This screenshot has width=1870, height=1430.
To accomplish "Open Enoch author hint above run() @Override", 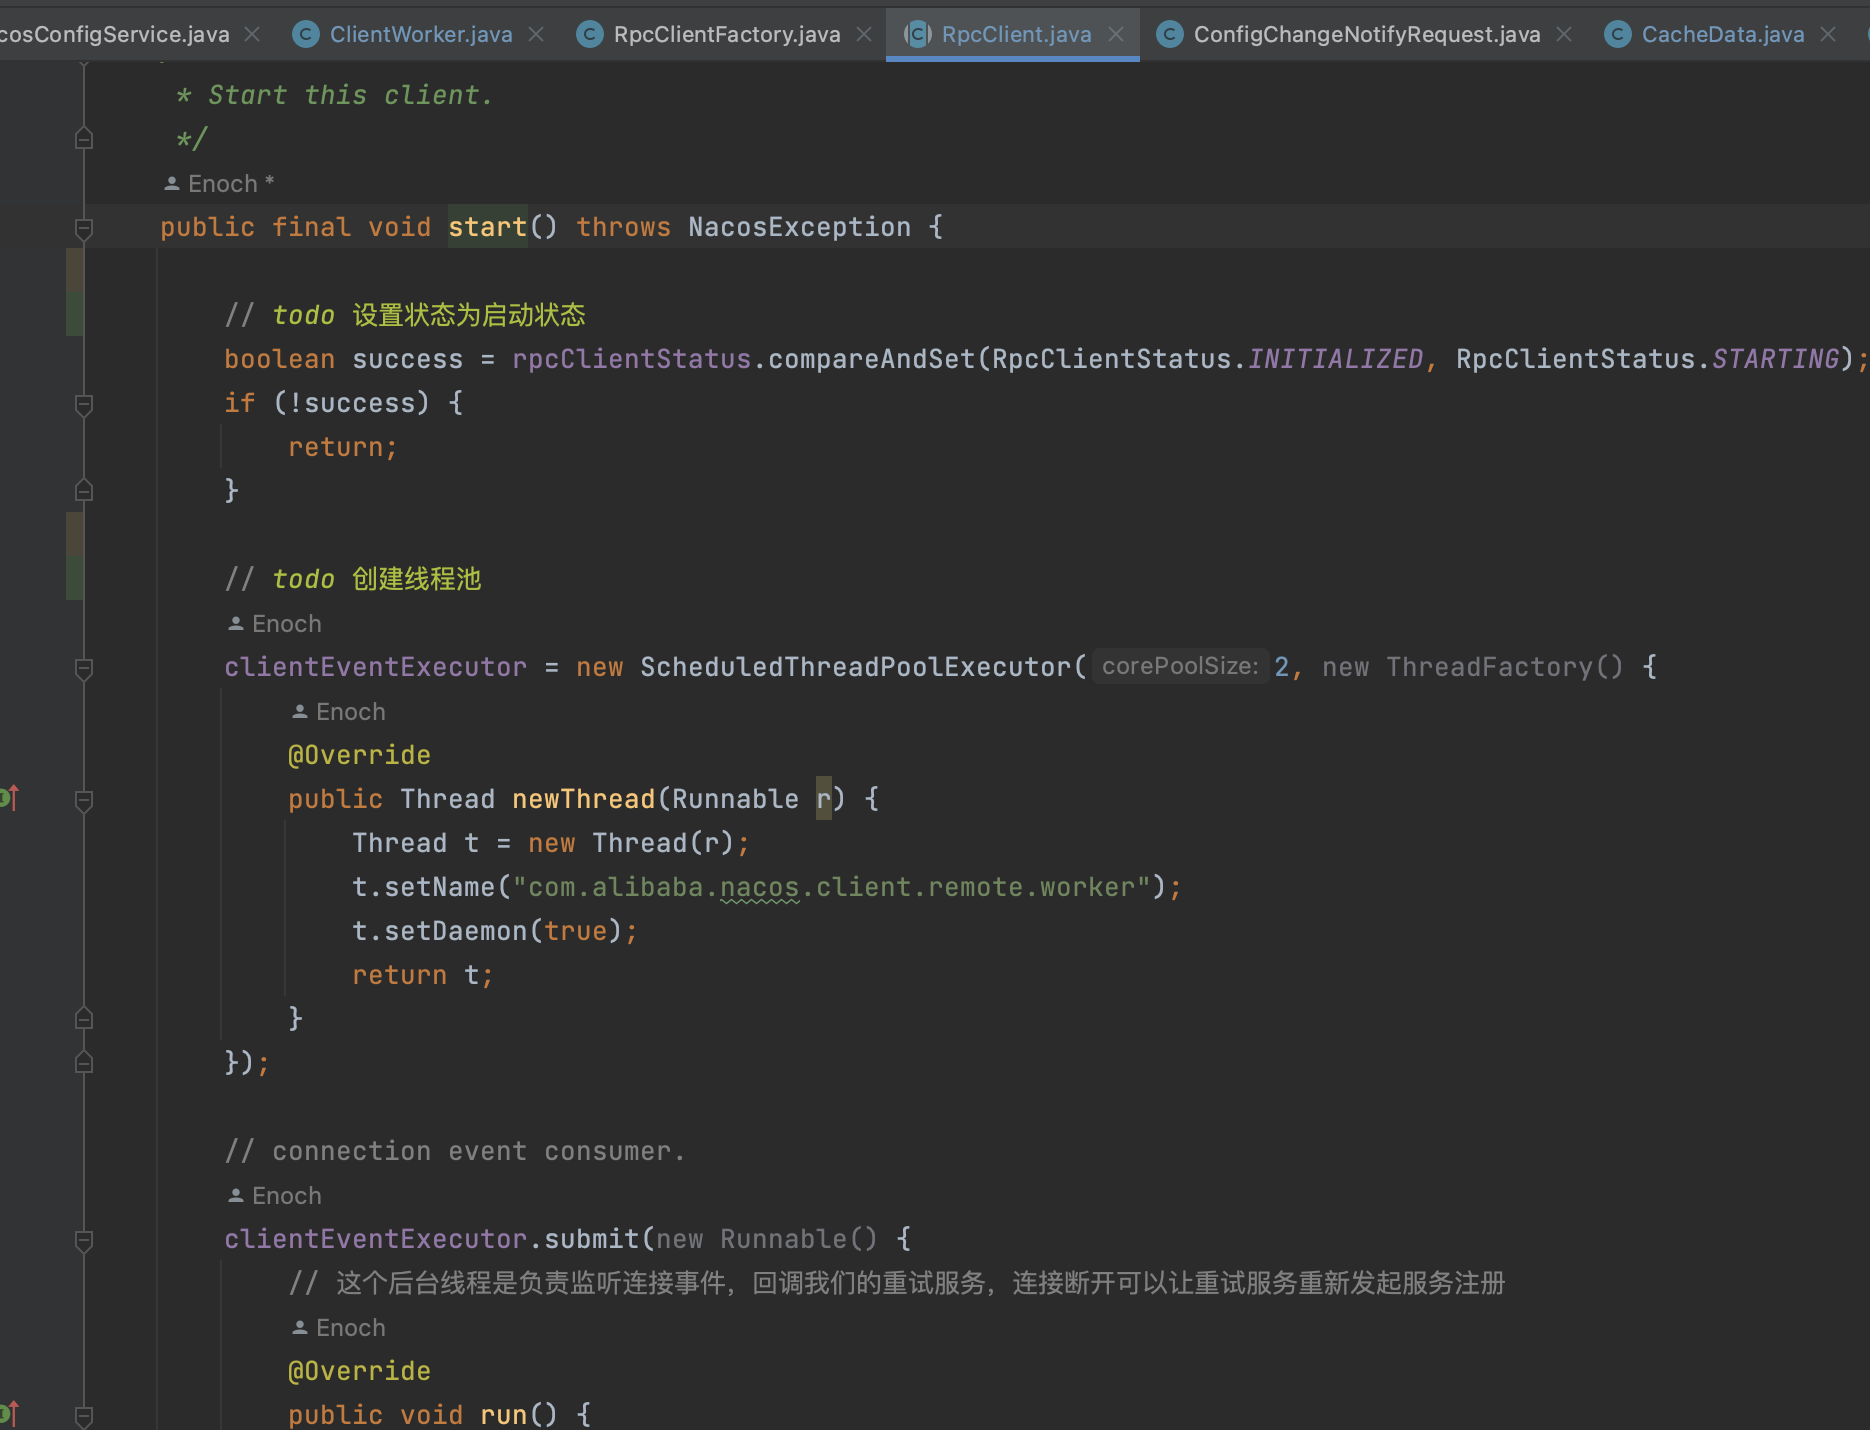I will [338, 1328].
